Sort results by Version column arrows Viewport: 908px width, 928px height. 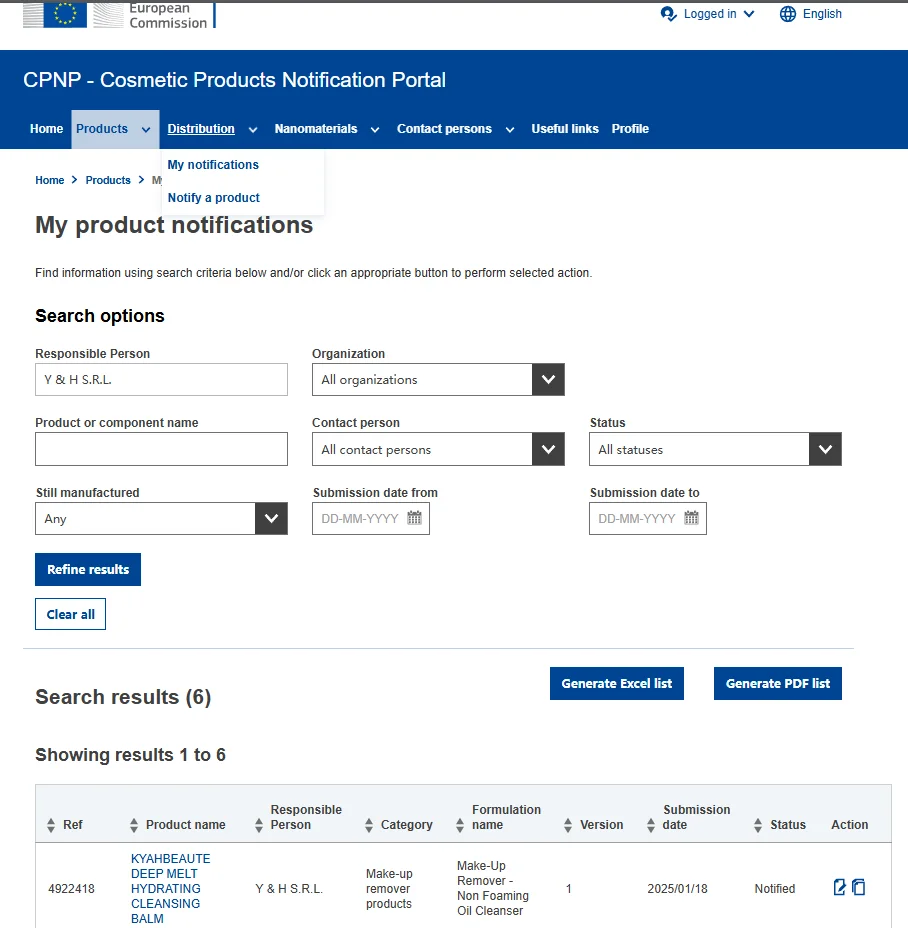(x=568, y=825)
